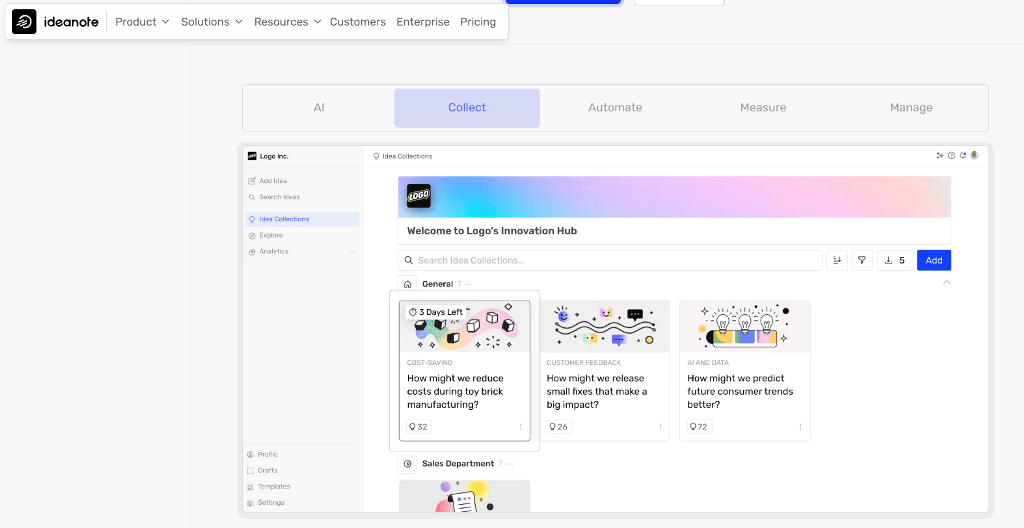Collapse the General section chevron
This screenshot has height=528, width=1024.
pos(946,282)
